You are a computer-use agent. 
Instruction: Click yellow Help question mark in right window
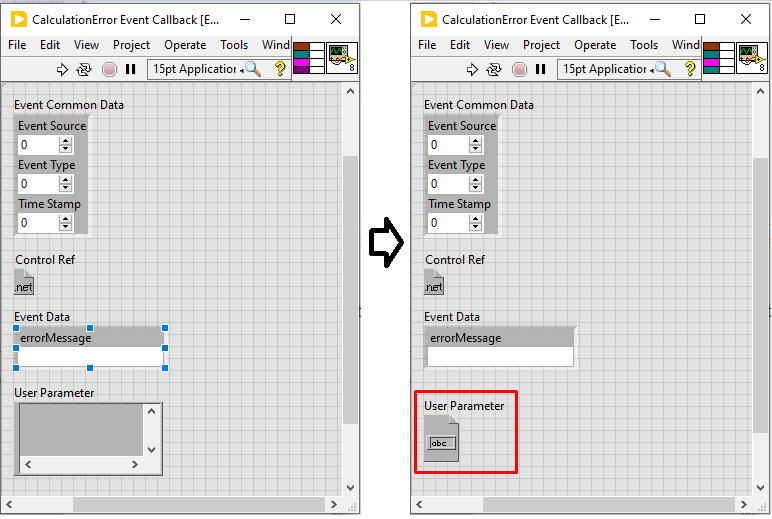[x=690, y=68]
